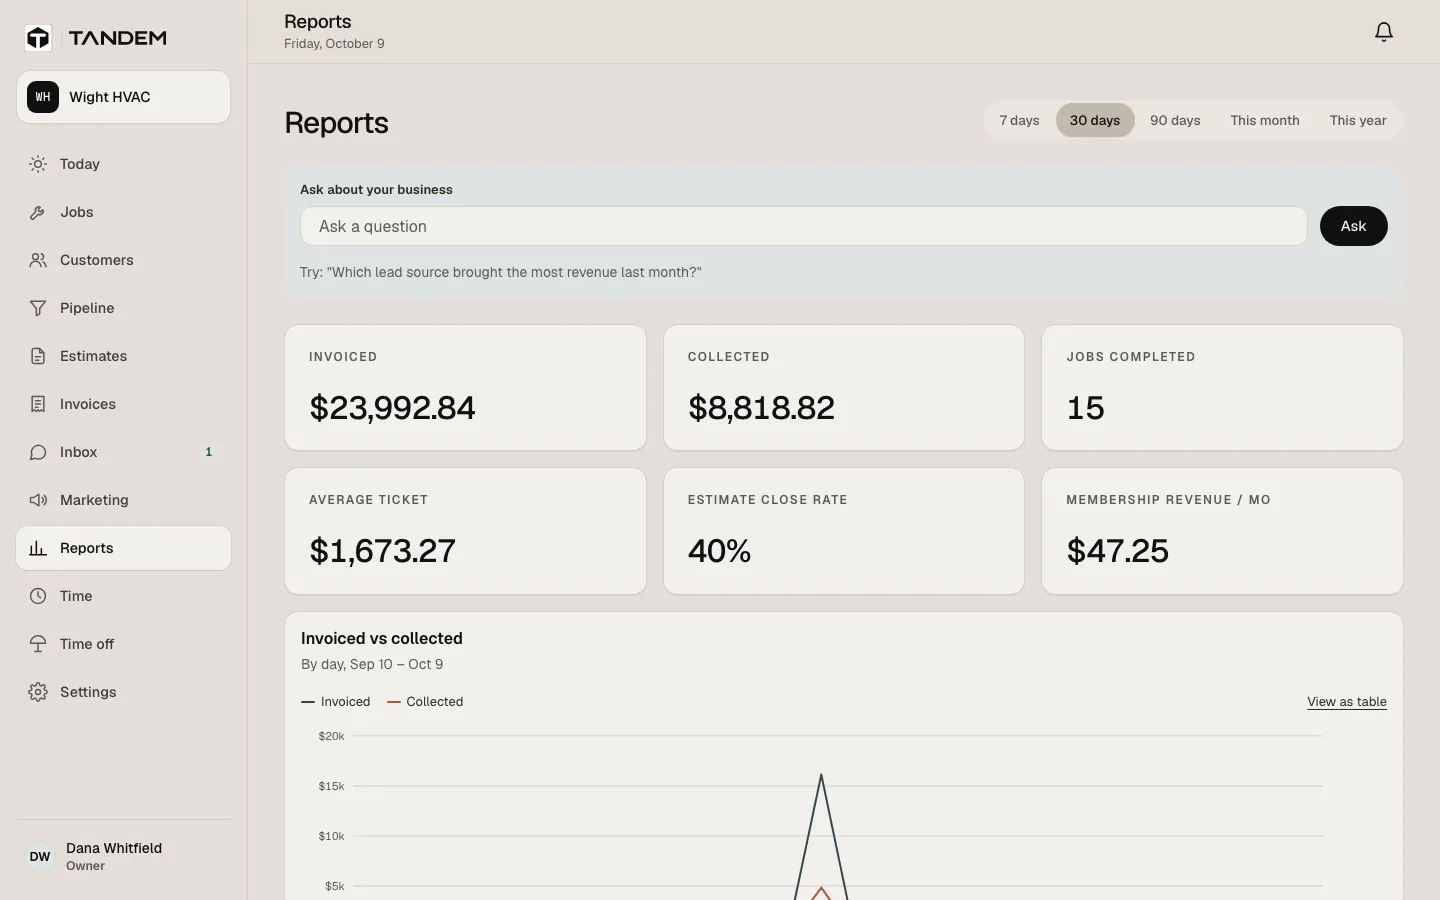The width and height of the screenshot is (1440, 900).
Task: Click the $15k axis label
Action: 331,786
